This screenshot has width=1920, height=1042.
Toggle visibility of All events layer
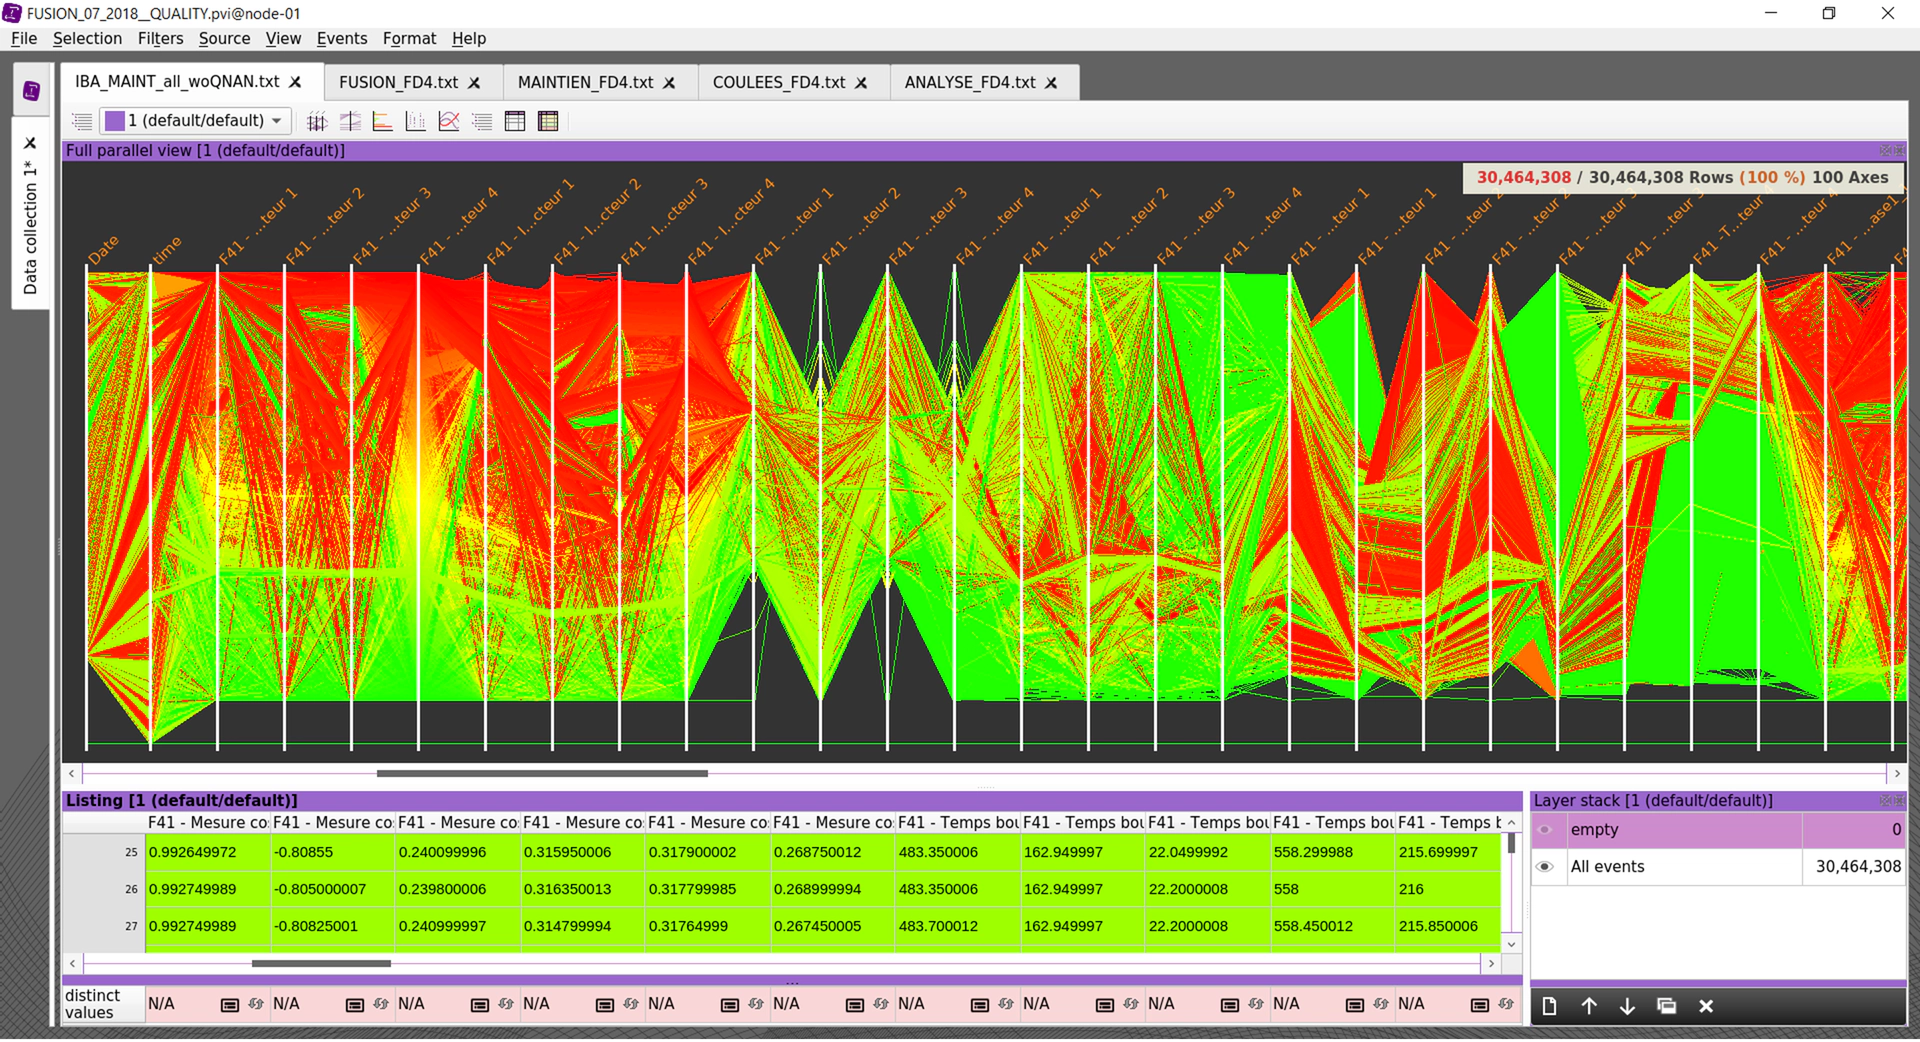click(1545, 867)
